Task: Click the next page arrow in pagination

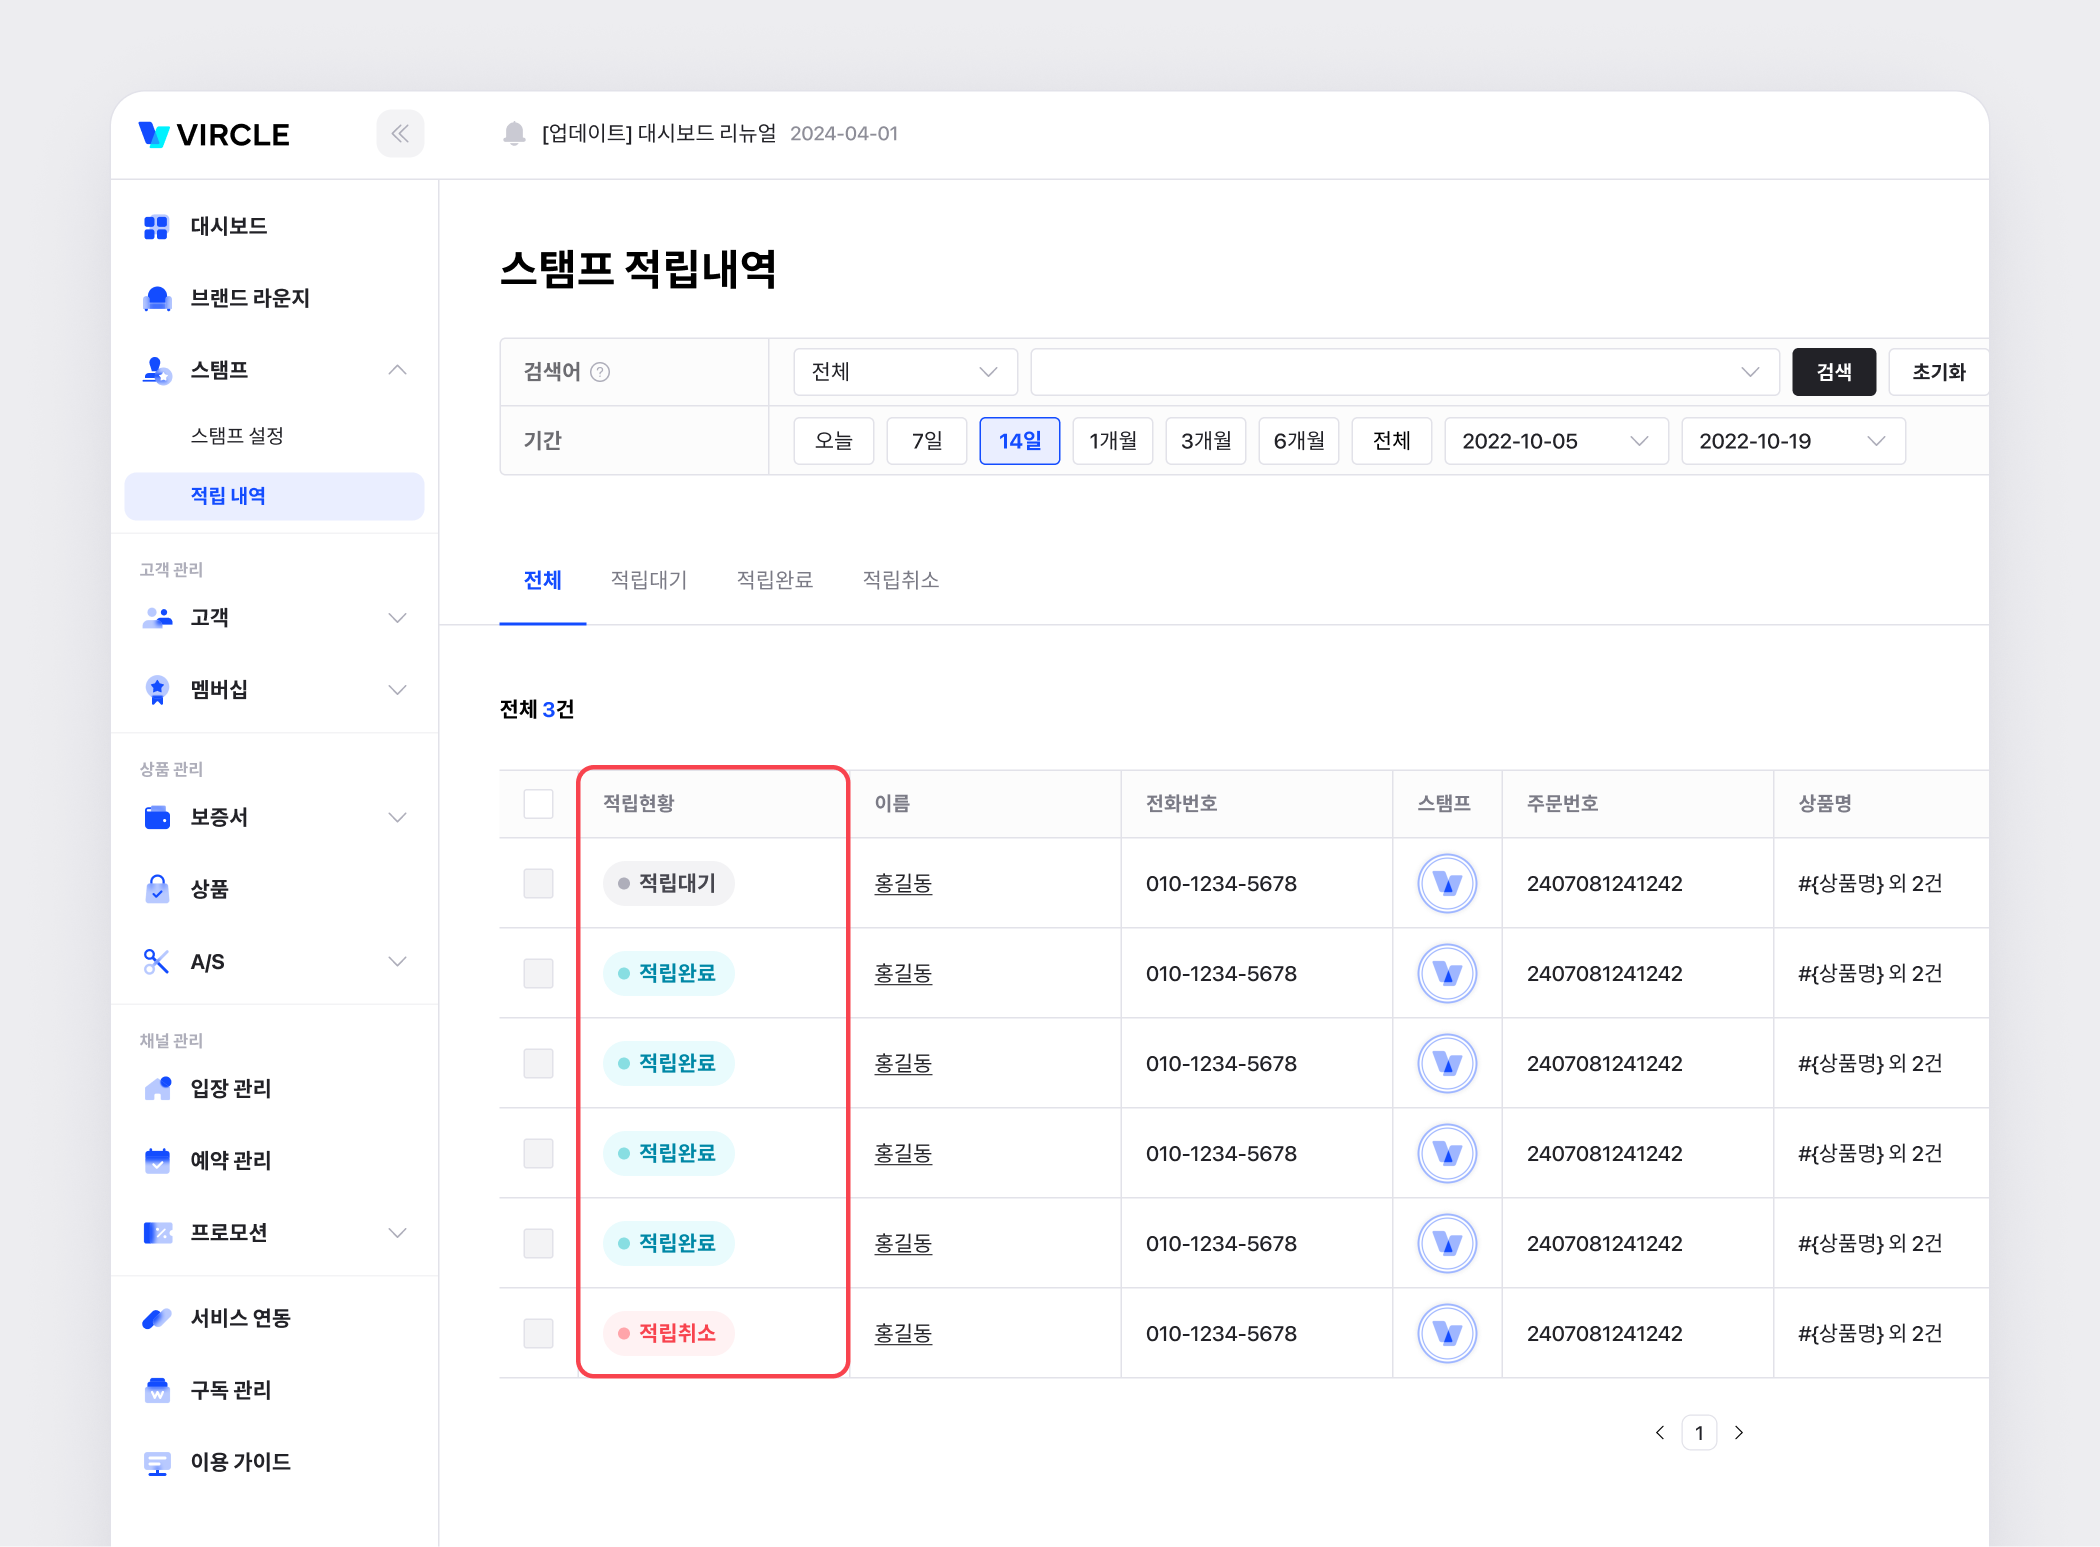Action: (1739, 1433)
